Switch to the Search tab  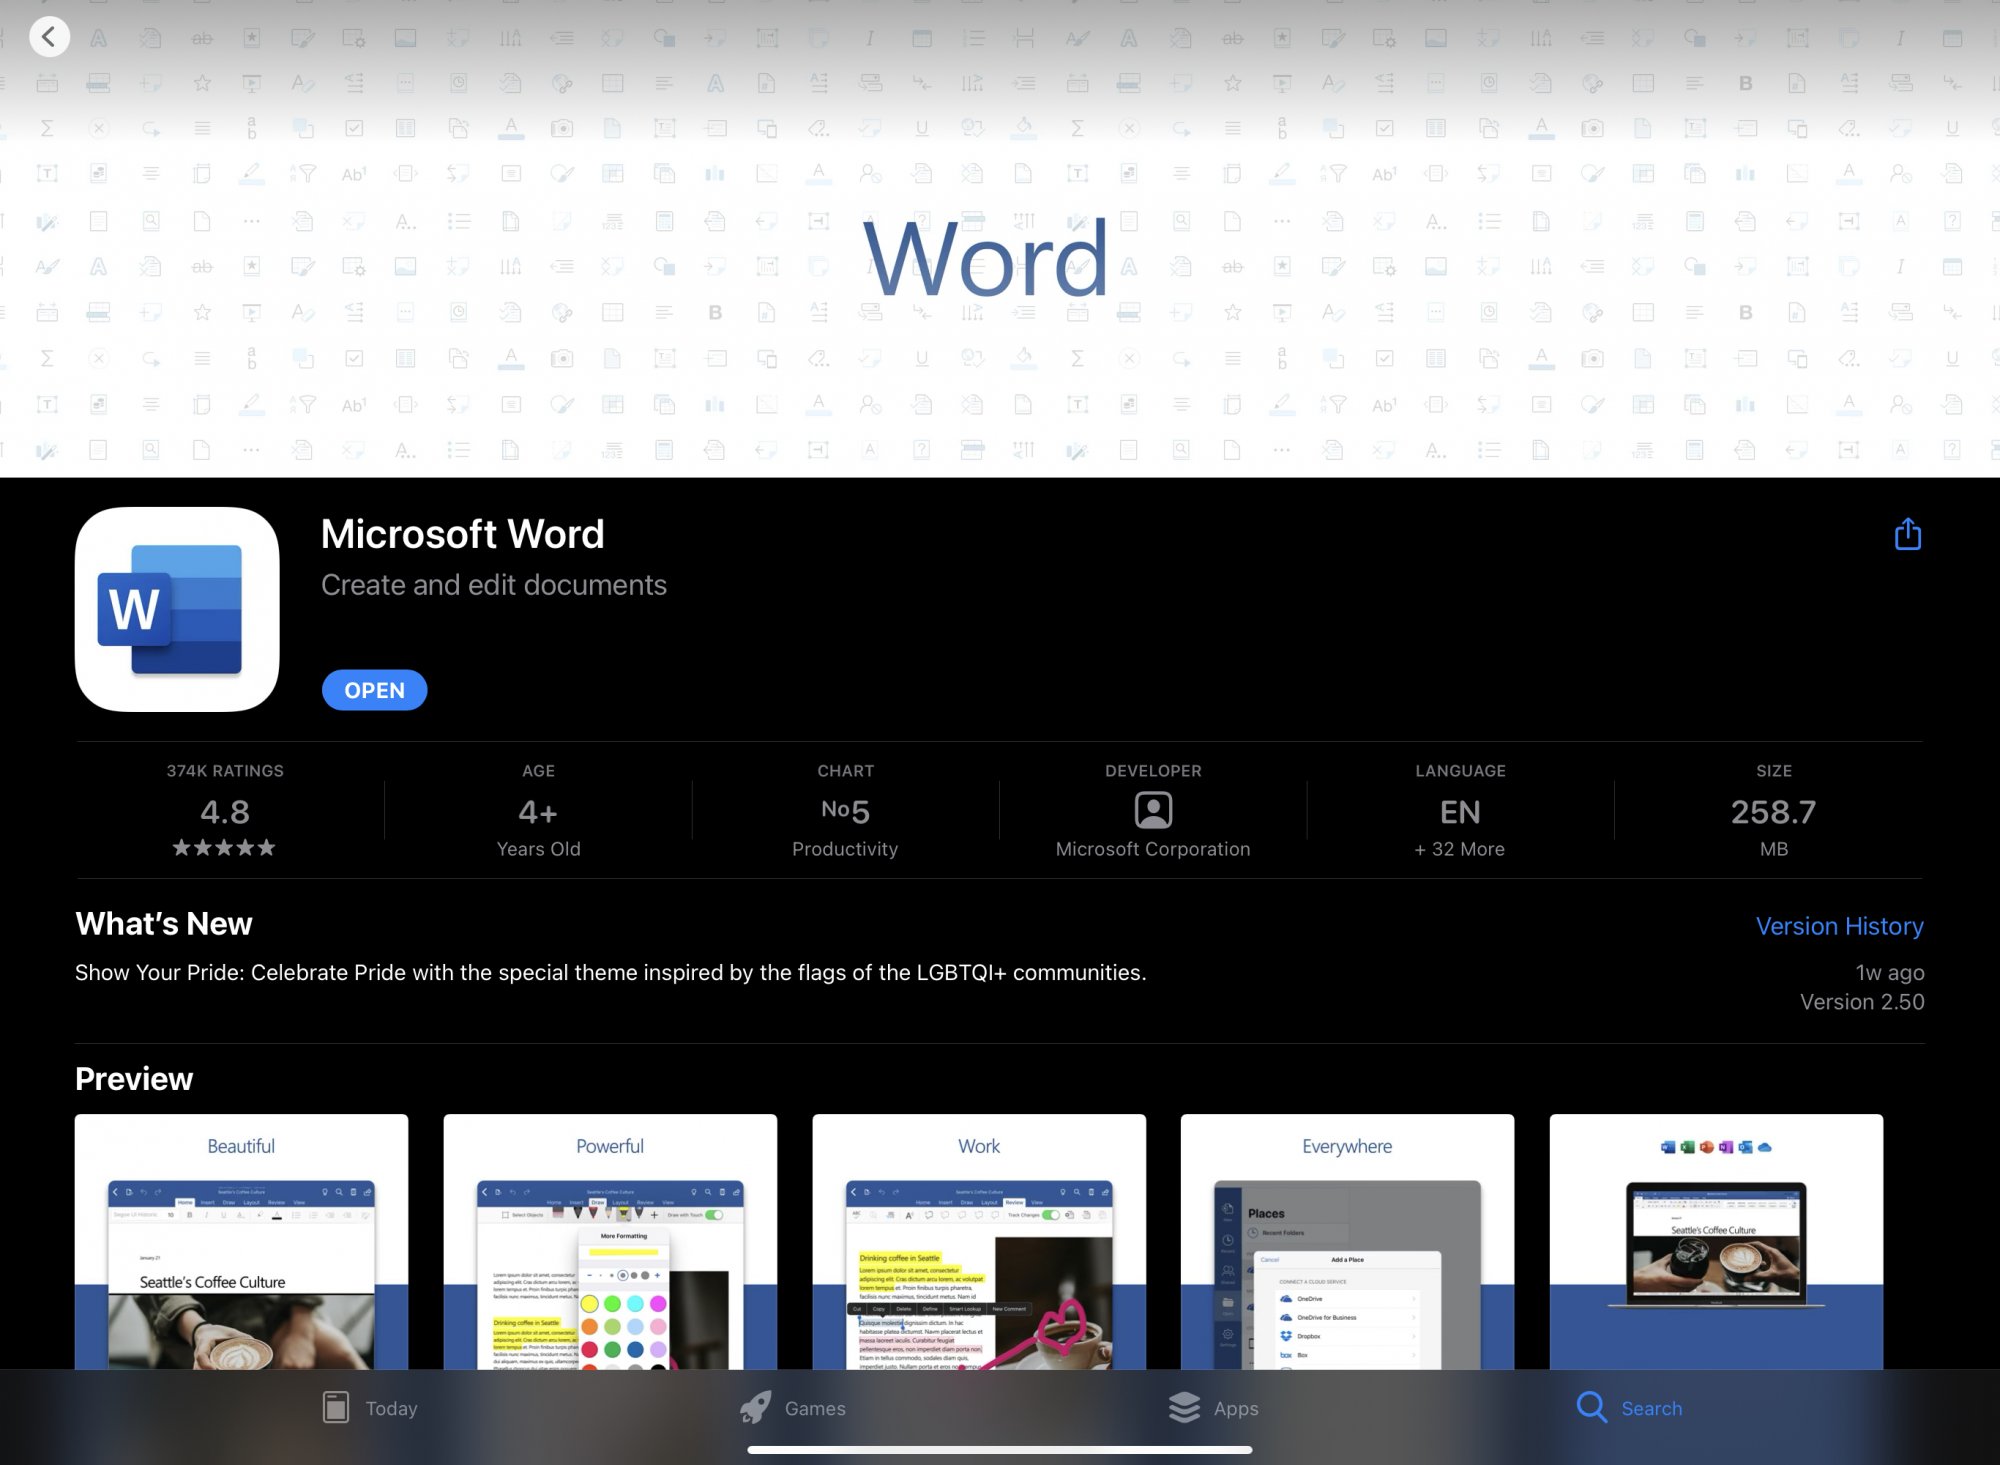point(1629,1408)
